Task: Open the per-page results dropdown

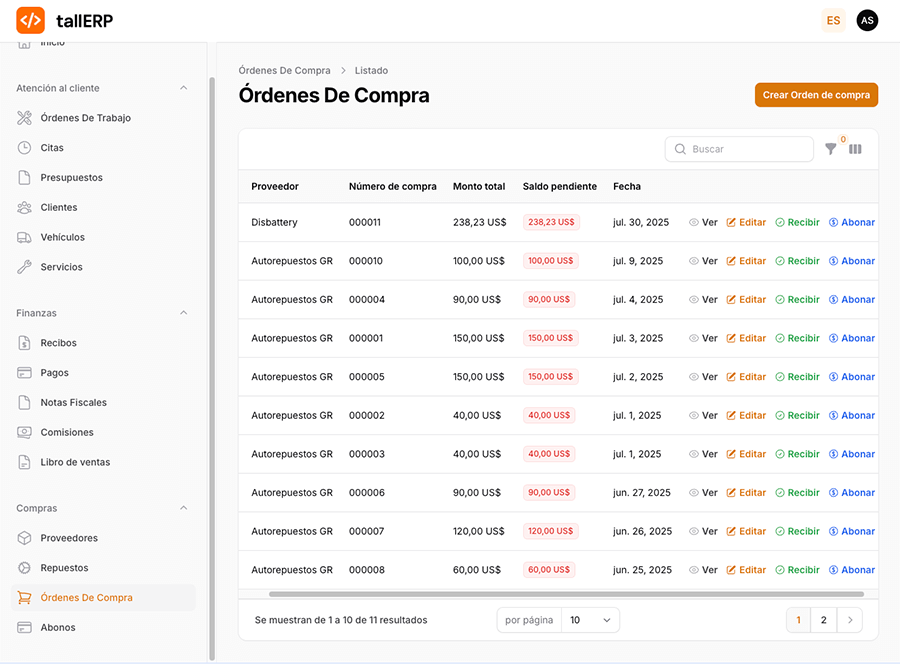Action: pyautogui.click(x=590, y=620)
